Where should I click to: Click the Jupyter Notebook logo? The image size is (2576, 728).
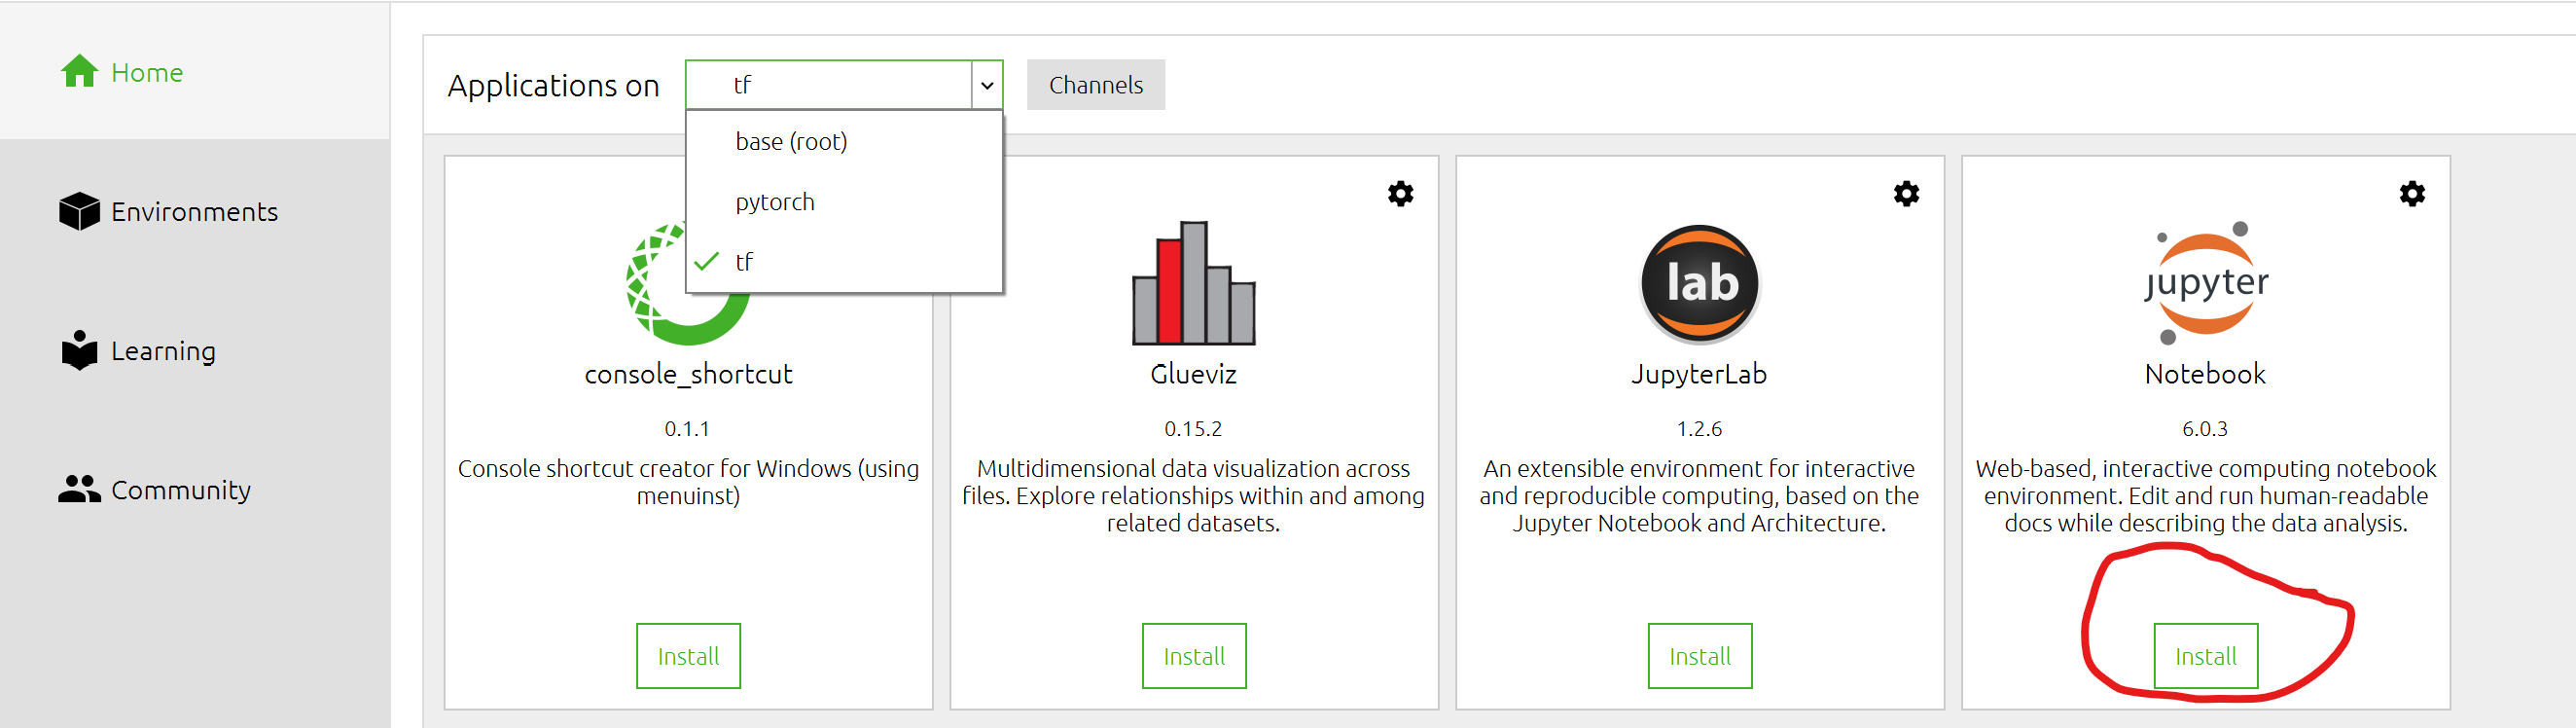point(2205,283)
